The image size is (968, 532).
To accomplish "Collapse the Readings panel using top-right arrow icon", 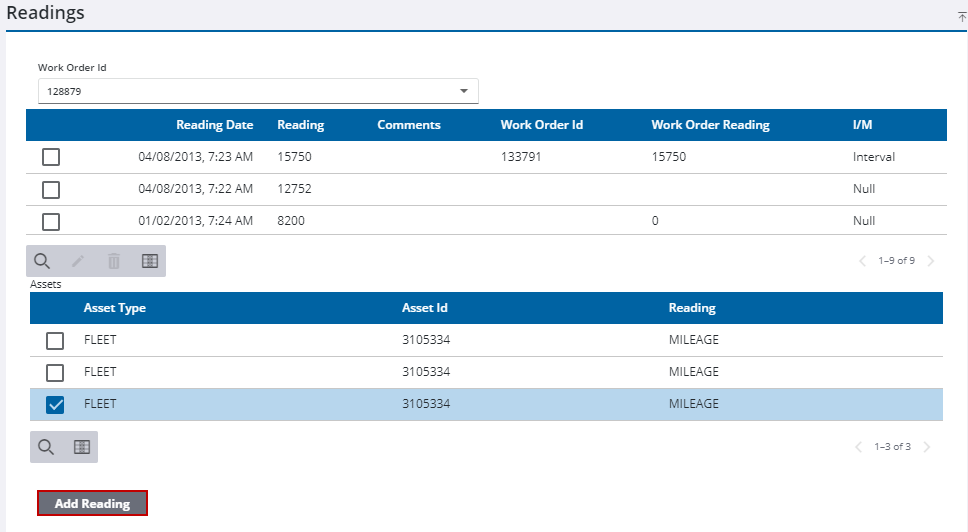I will click(961, 16).
